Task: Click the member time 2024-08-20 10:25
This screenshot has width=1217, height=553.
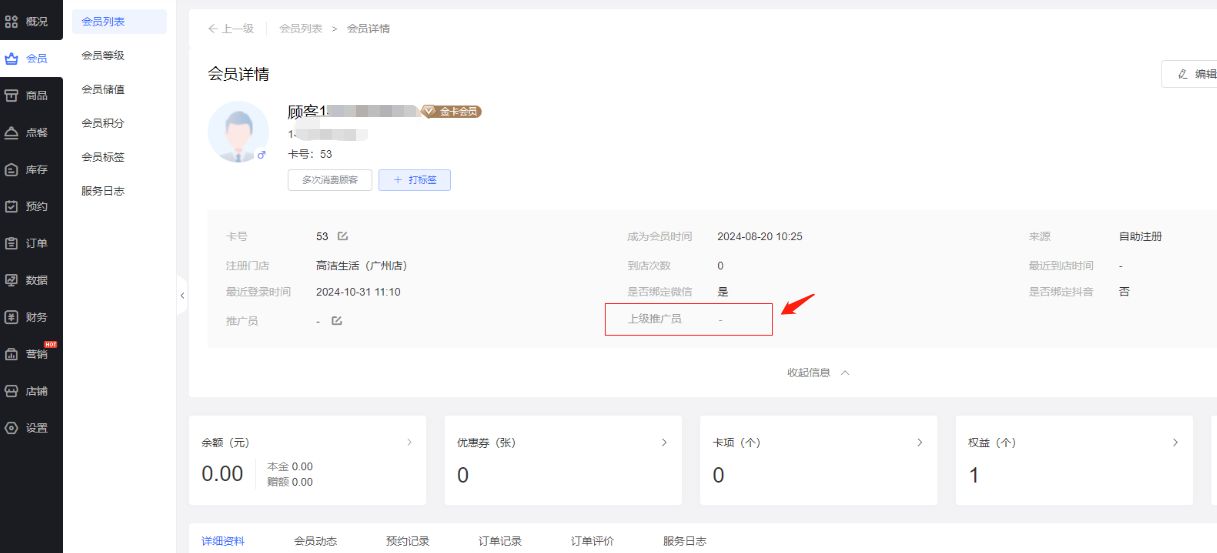Action: pos(760,237)
